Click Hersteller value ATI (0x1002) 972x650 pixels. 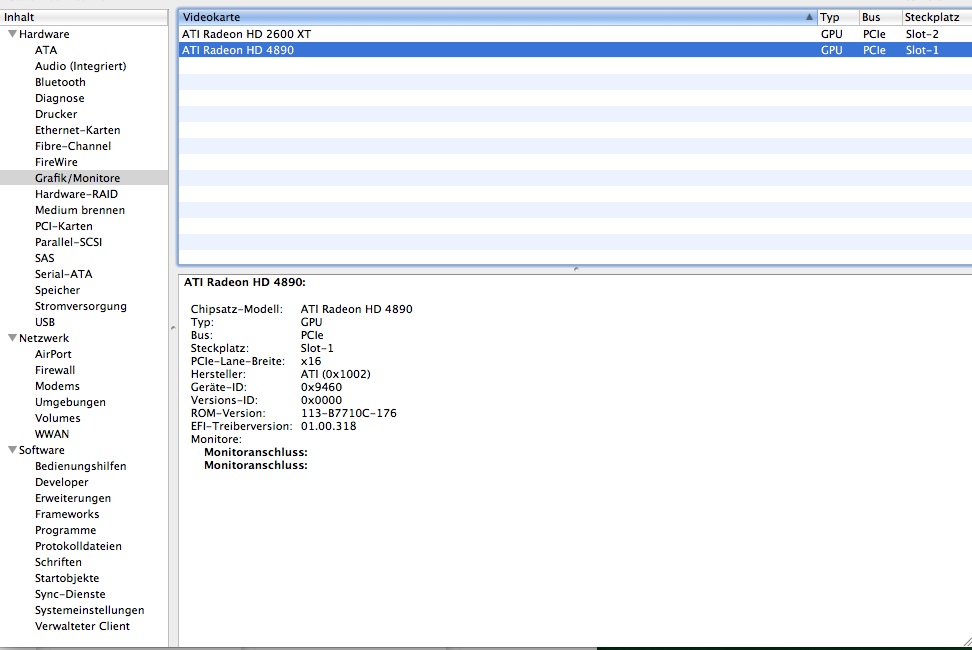tap(335, 374)
